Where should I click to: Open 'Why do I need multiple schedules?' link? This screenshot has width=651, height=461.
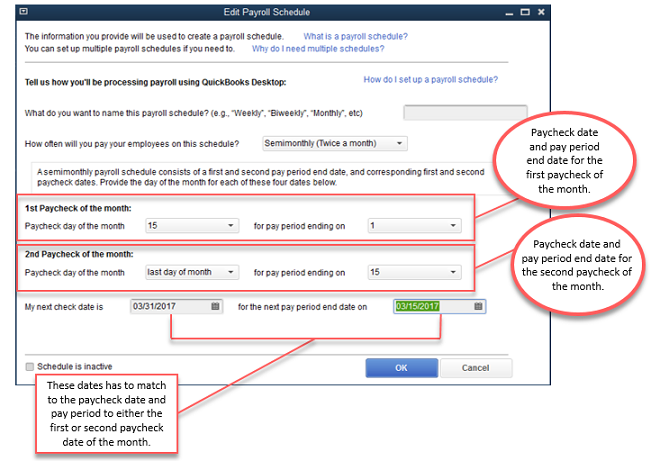[x=318, y=49]
